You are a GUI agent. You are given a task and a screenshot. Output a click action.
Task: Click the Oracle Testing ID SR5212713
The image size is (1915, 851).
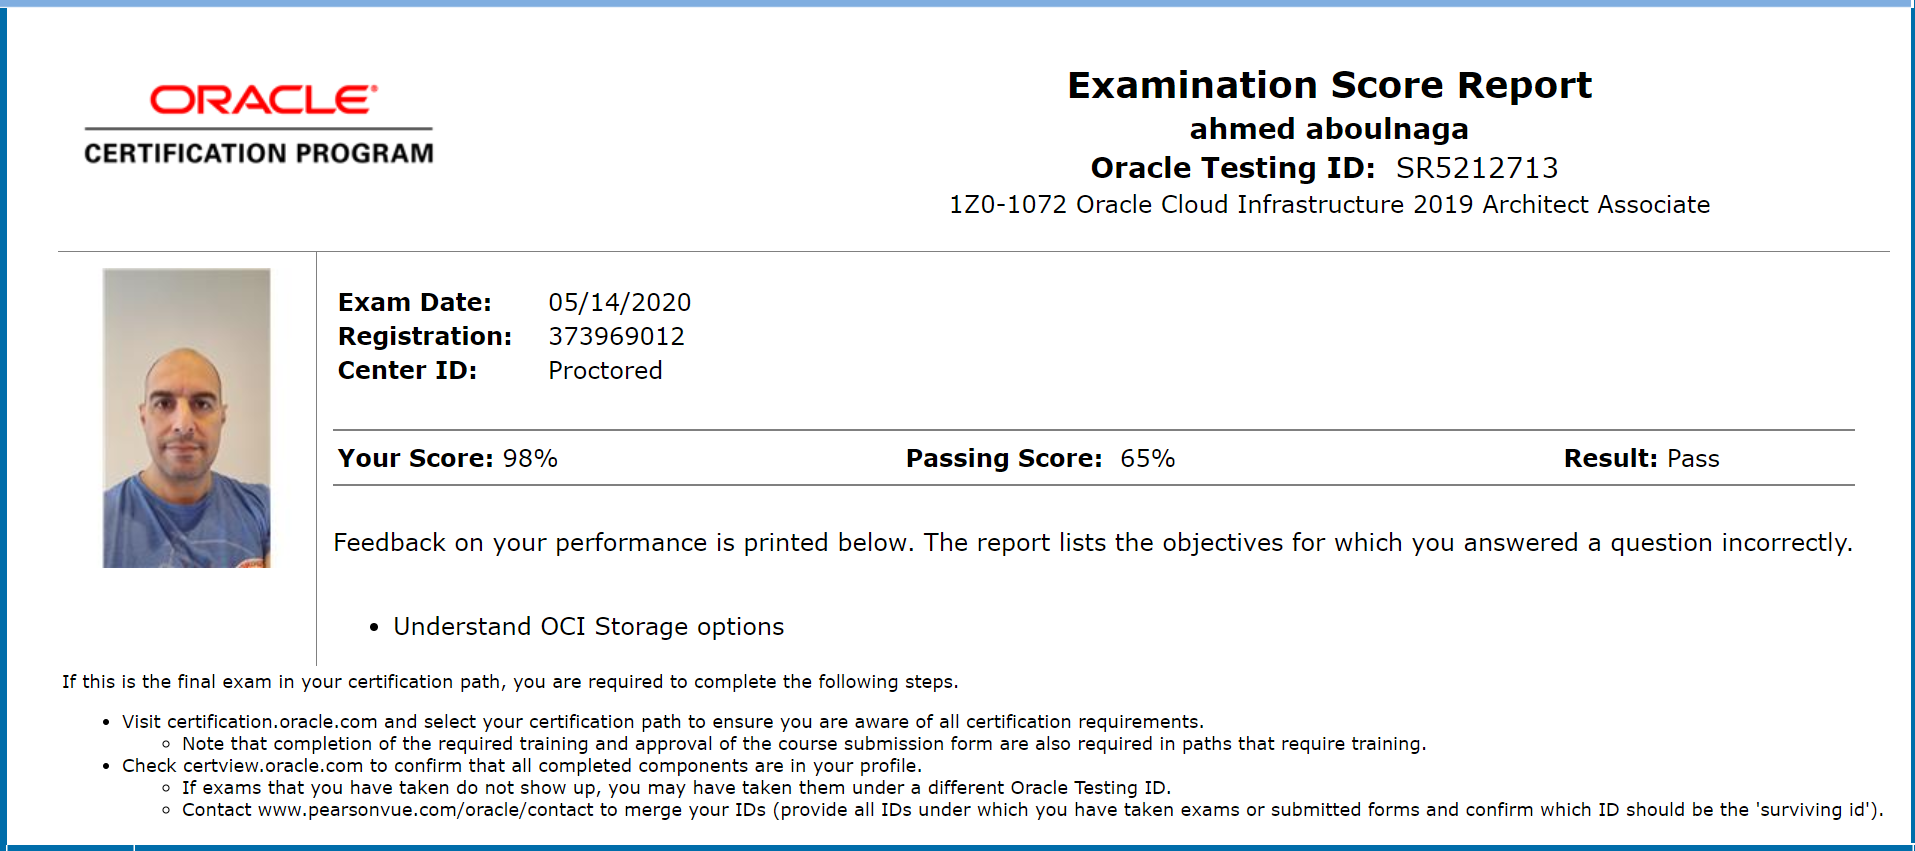(1476, 168)
